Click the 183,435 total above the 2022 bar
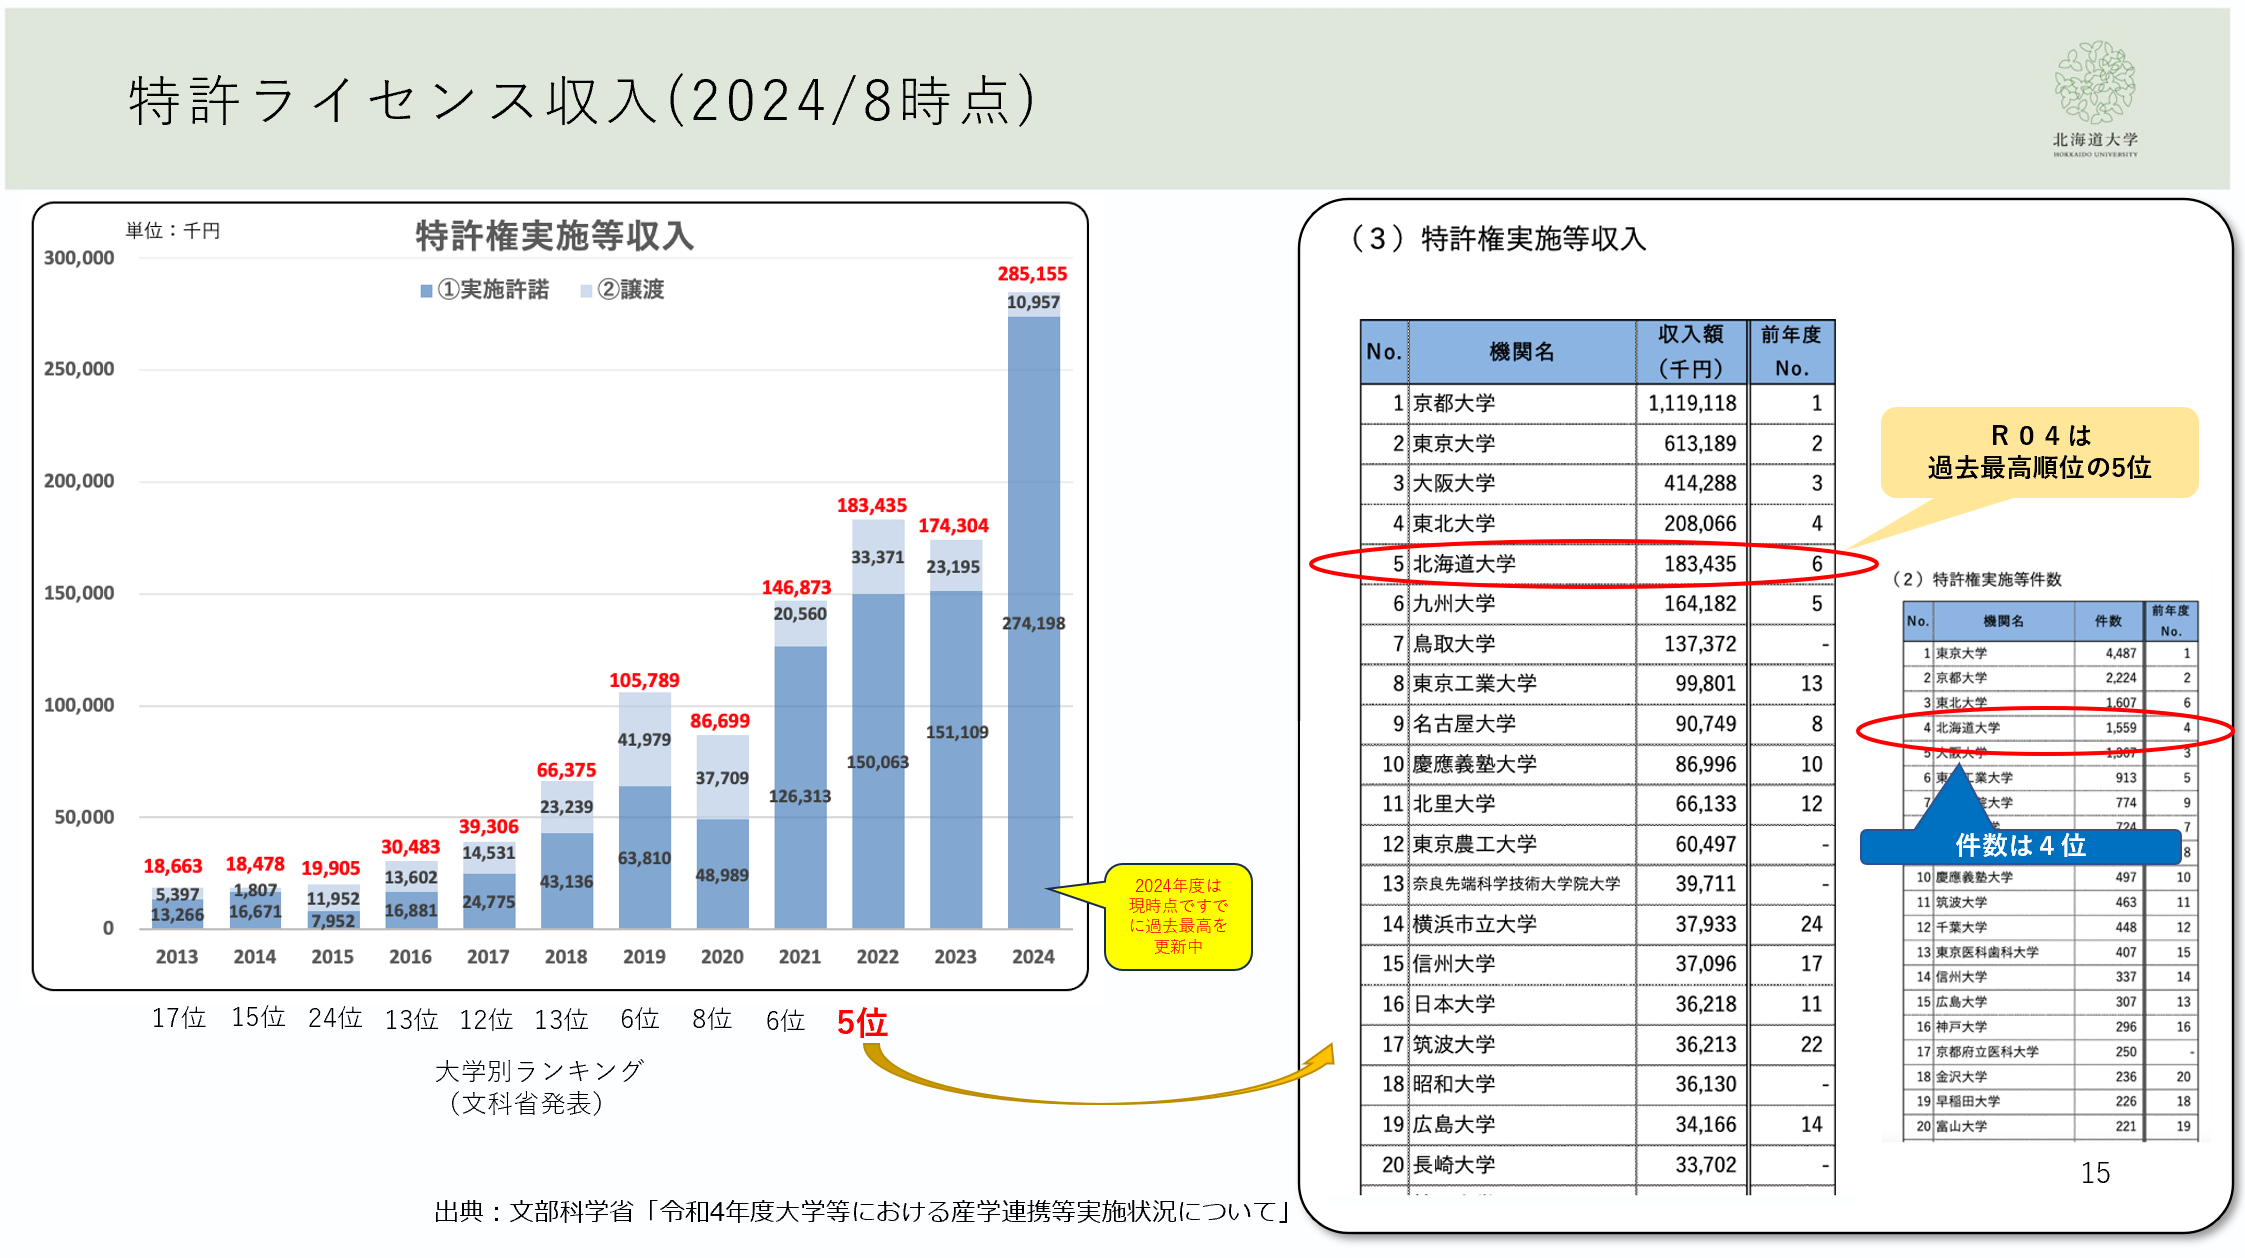2245x1258 pixels. (x=872, y=506)
